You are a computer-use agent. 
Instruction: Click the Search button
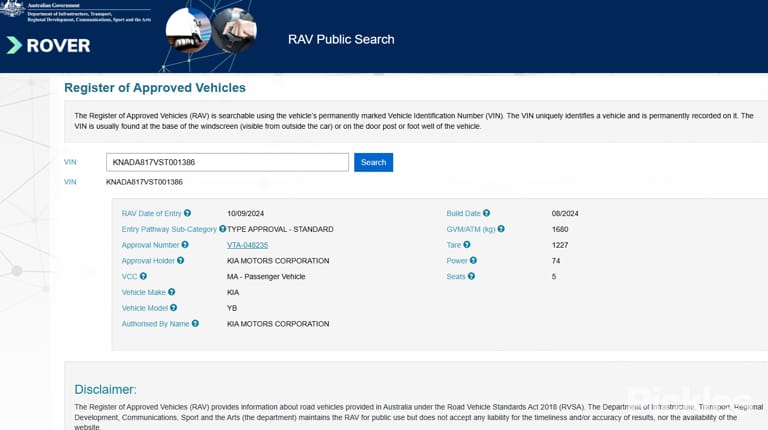(373, 162)
